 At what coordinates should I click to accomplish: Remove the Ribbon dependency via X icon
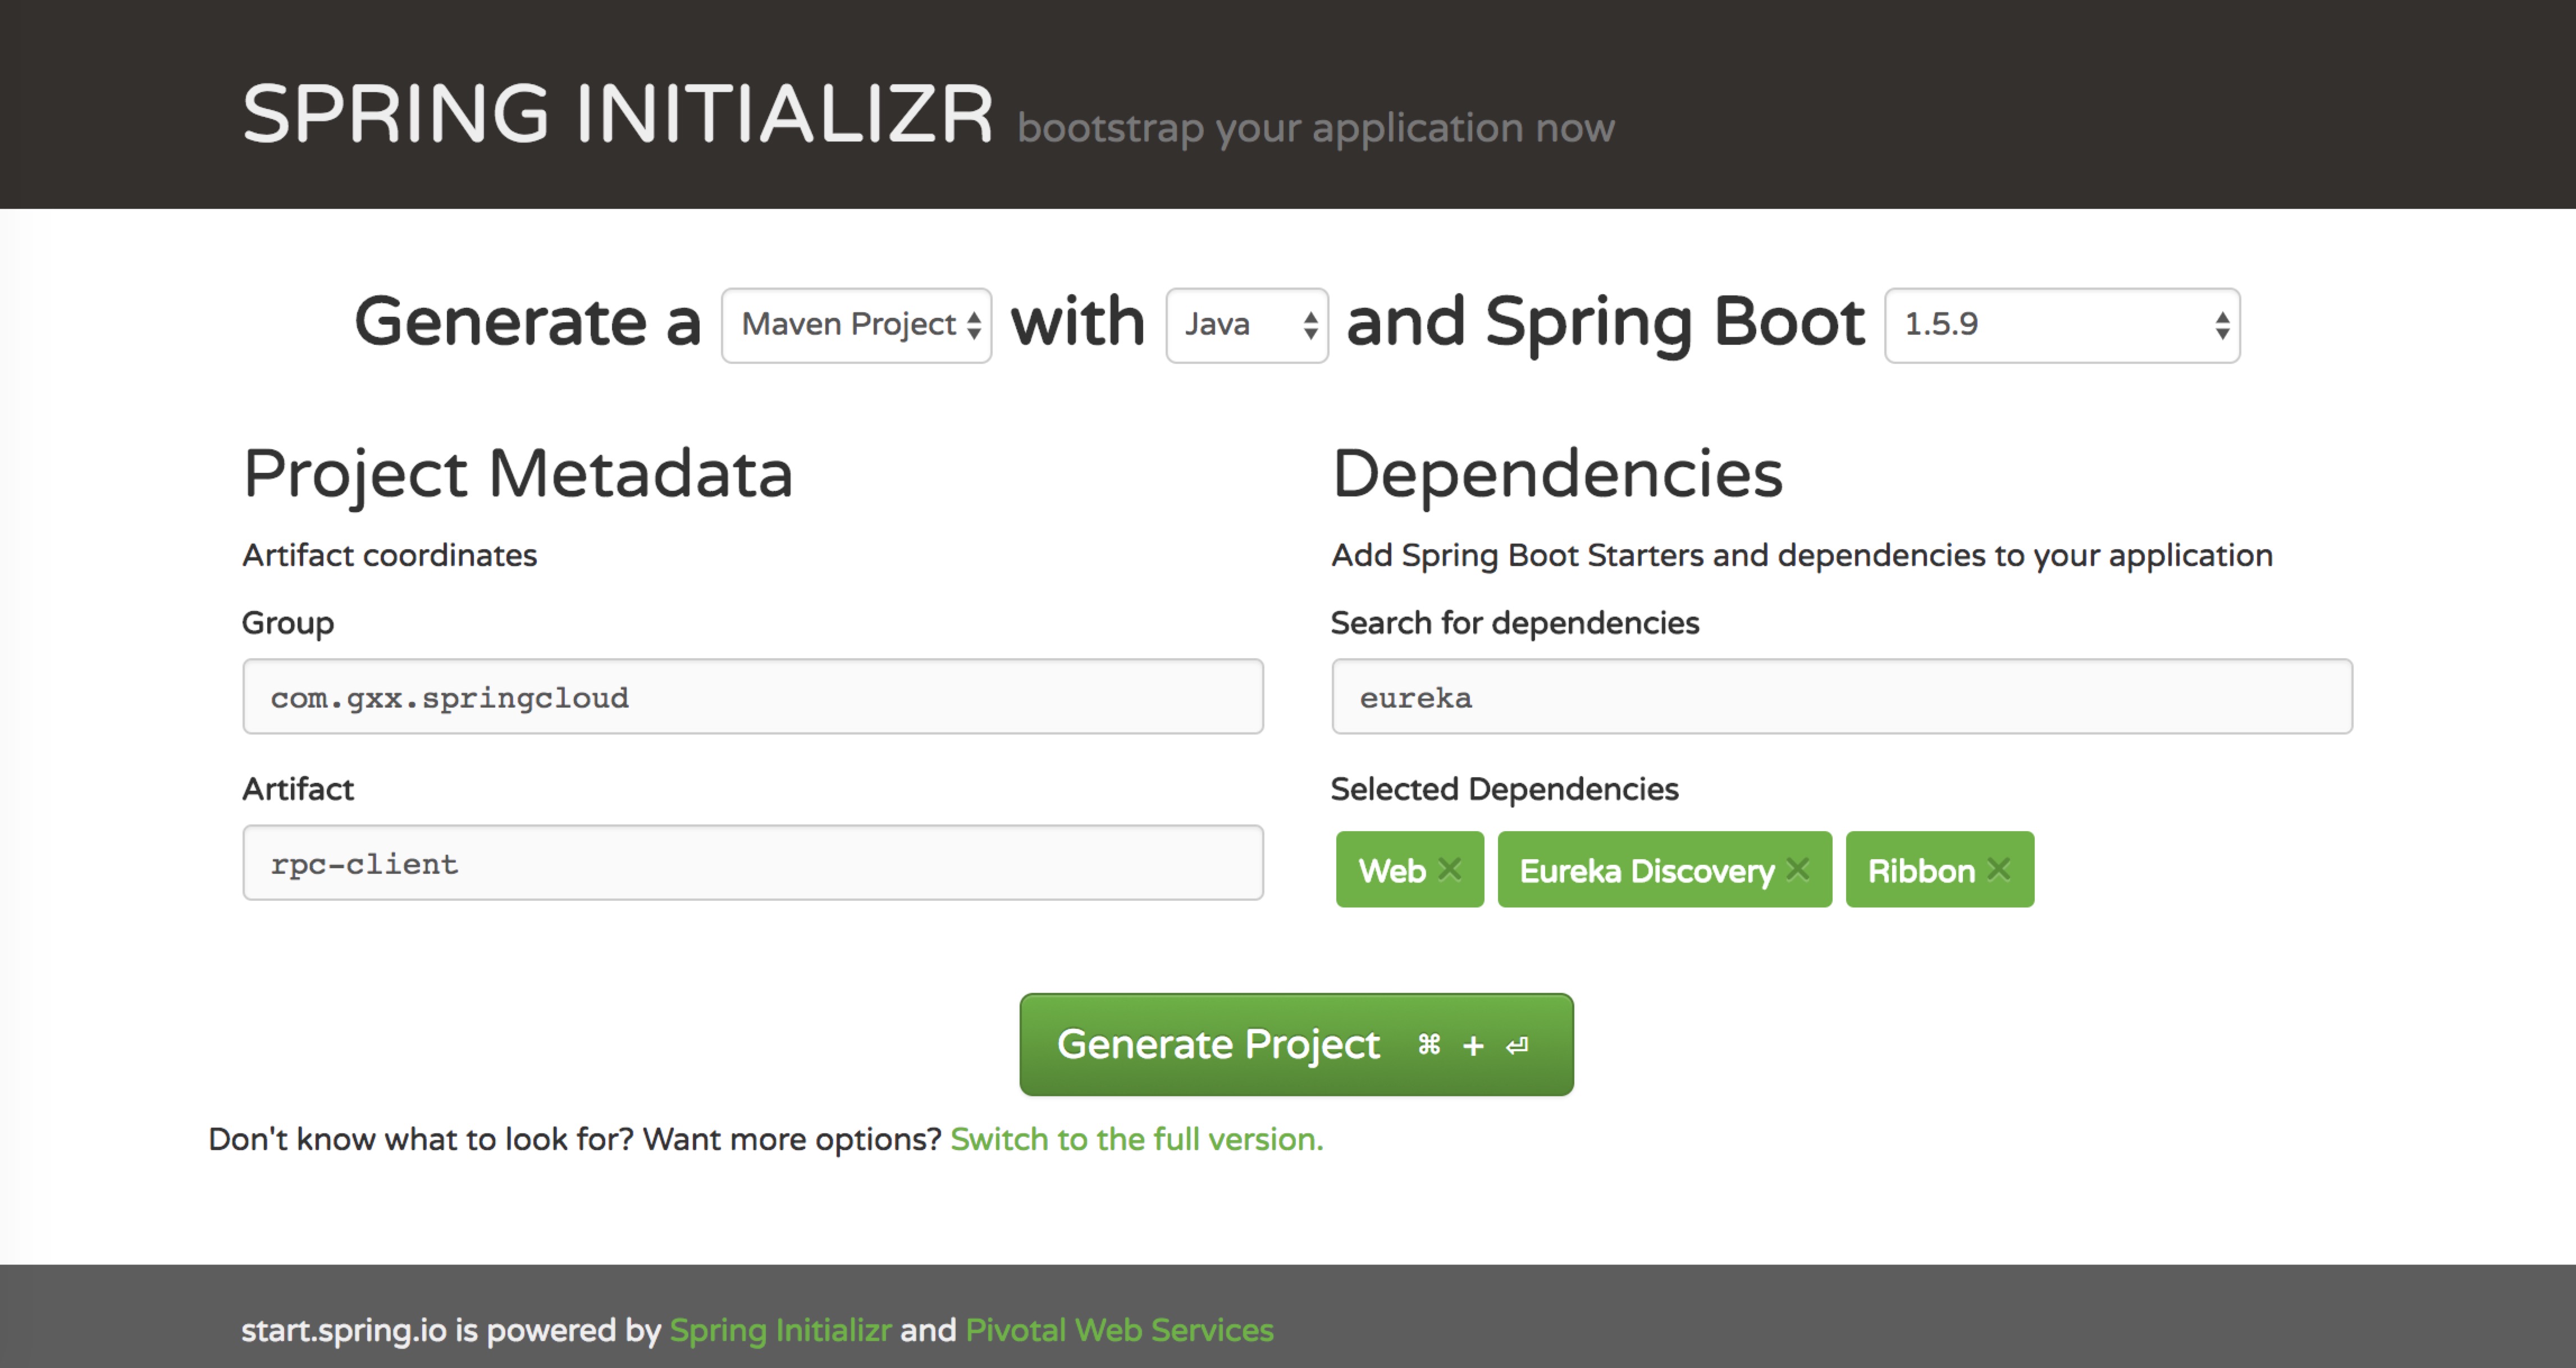coord(1999,869)
